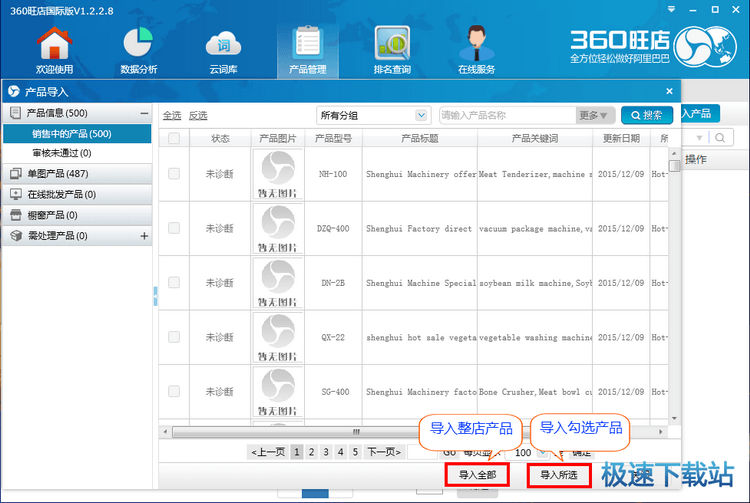Open title bar dropdown menu arrow
750x503 pixels.
point(672,9)
